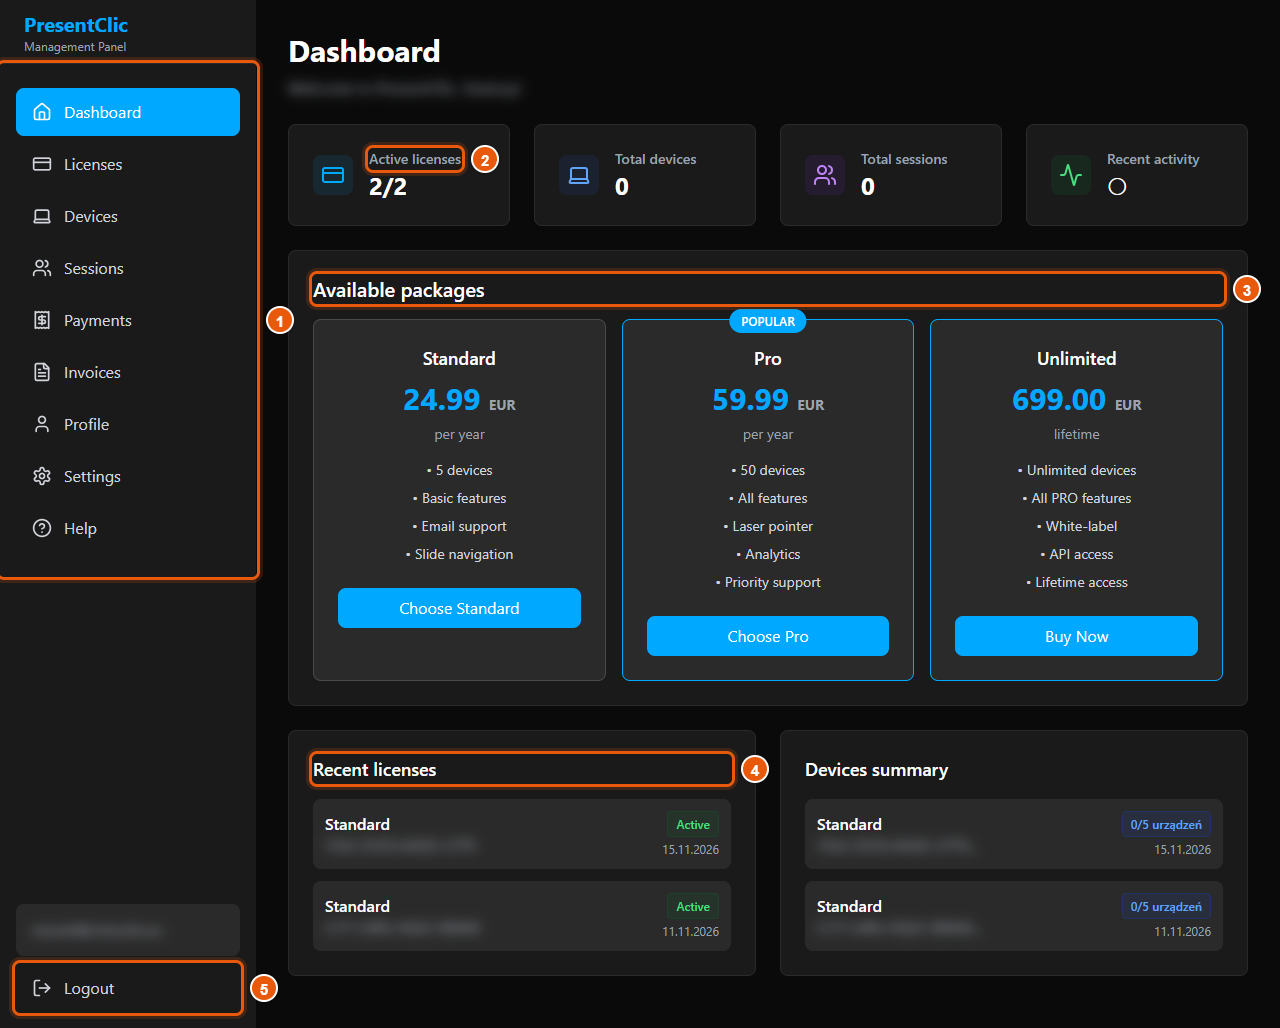Click the Invoices document icon in sidebar
Image resolution: width=1280 pixels, height=1028 pixels.
42,372
